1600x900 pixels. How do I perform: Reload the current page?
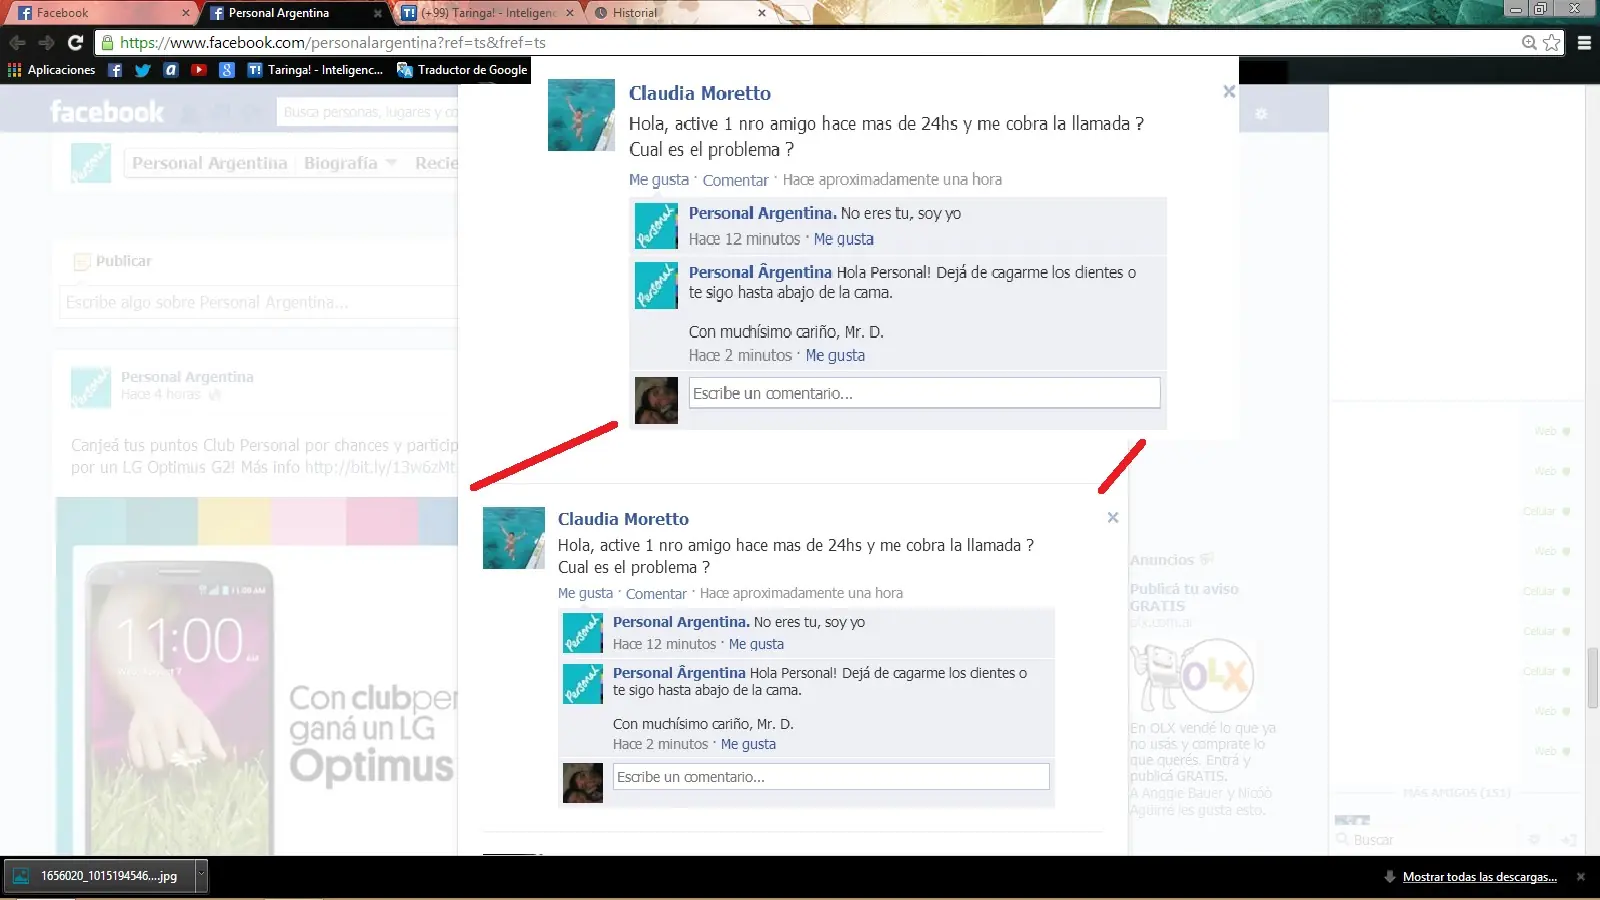coord(75,43)
